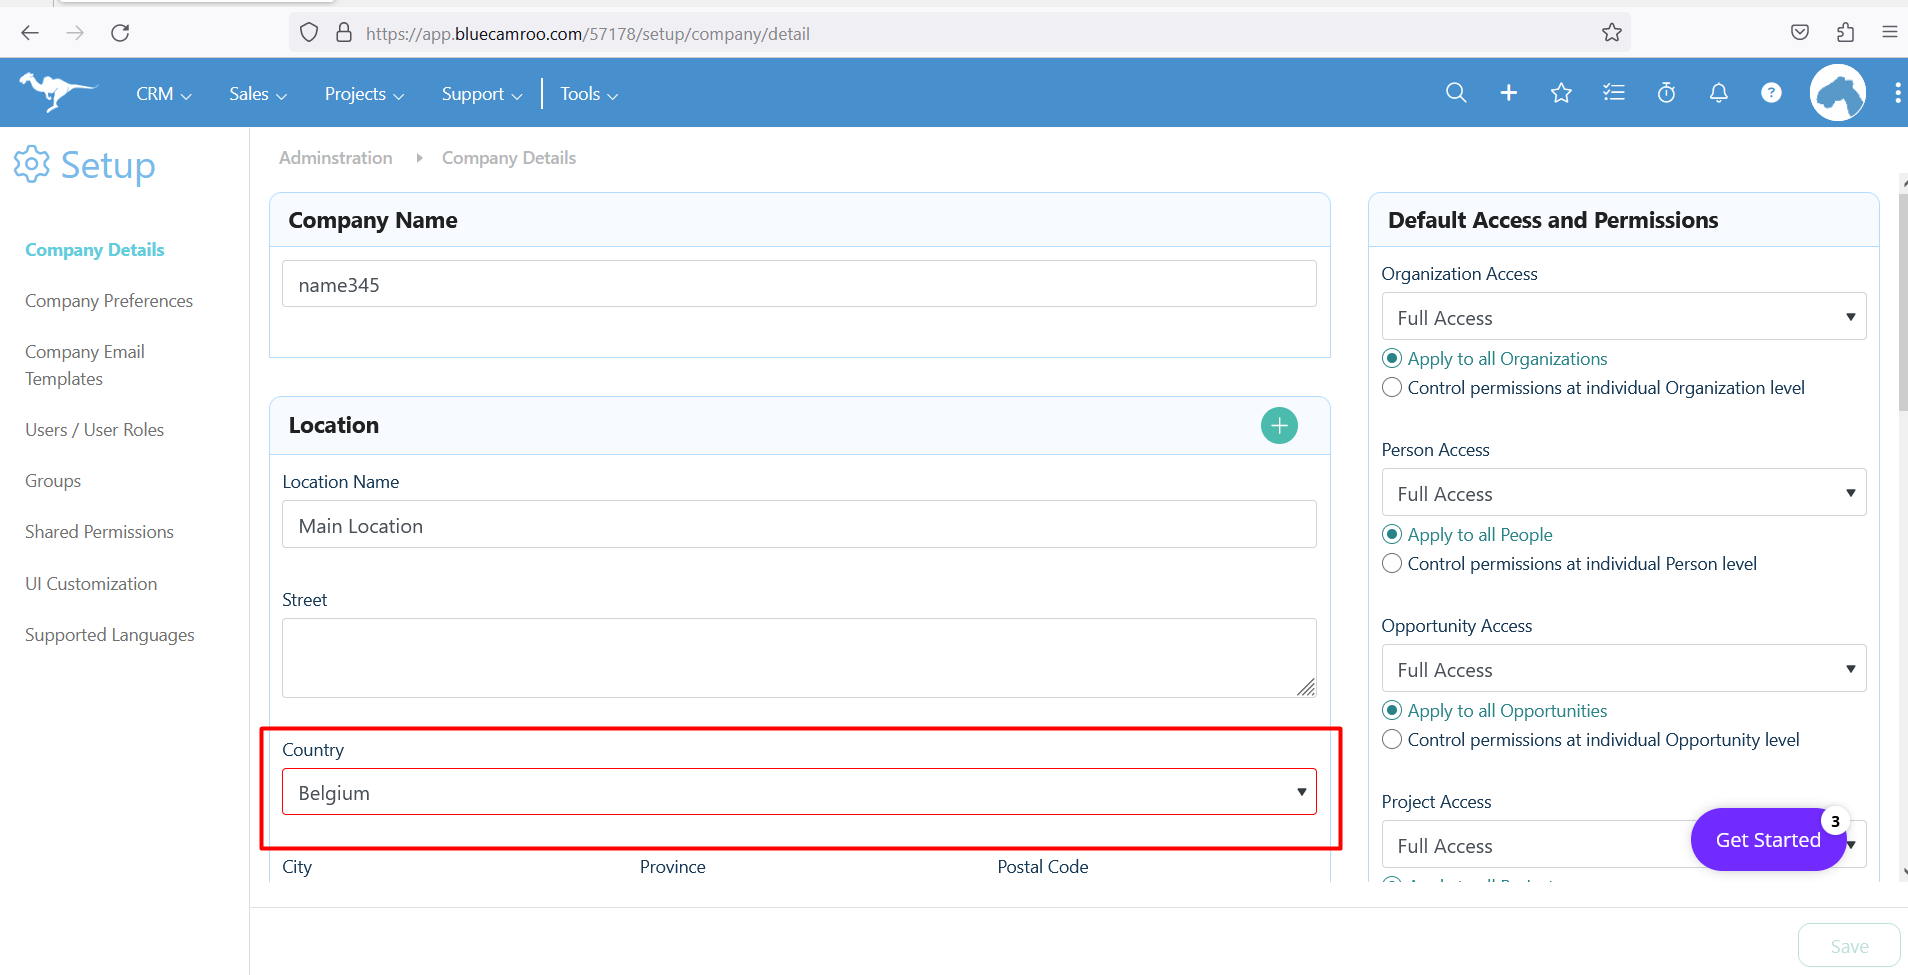Click into the Street text area
1908x975 pixels.
point(799,658)
